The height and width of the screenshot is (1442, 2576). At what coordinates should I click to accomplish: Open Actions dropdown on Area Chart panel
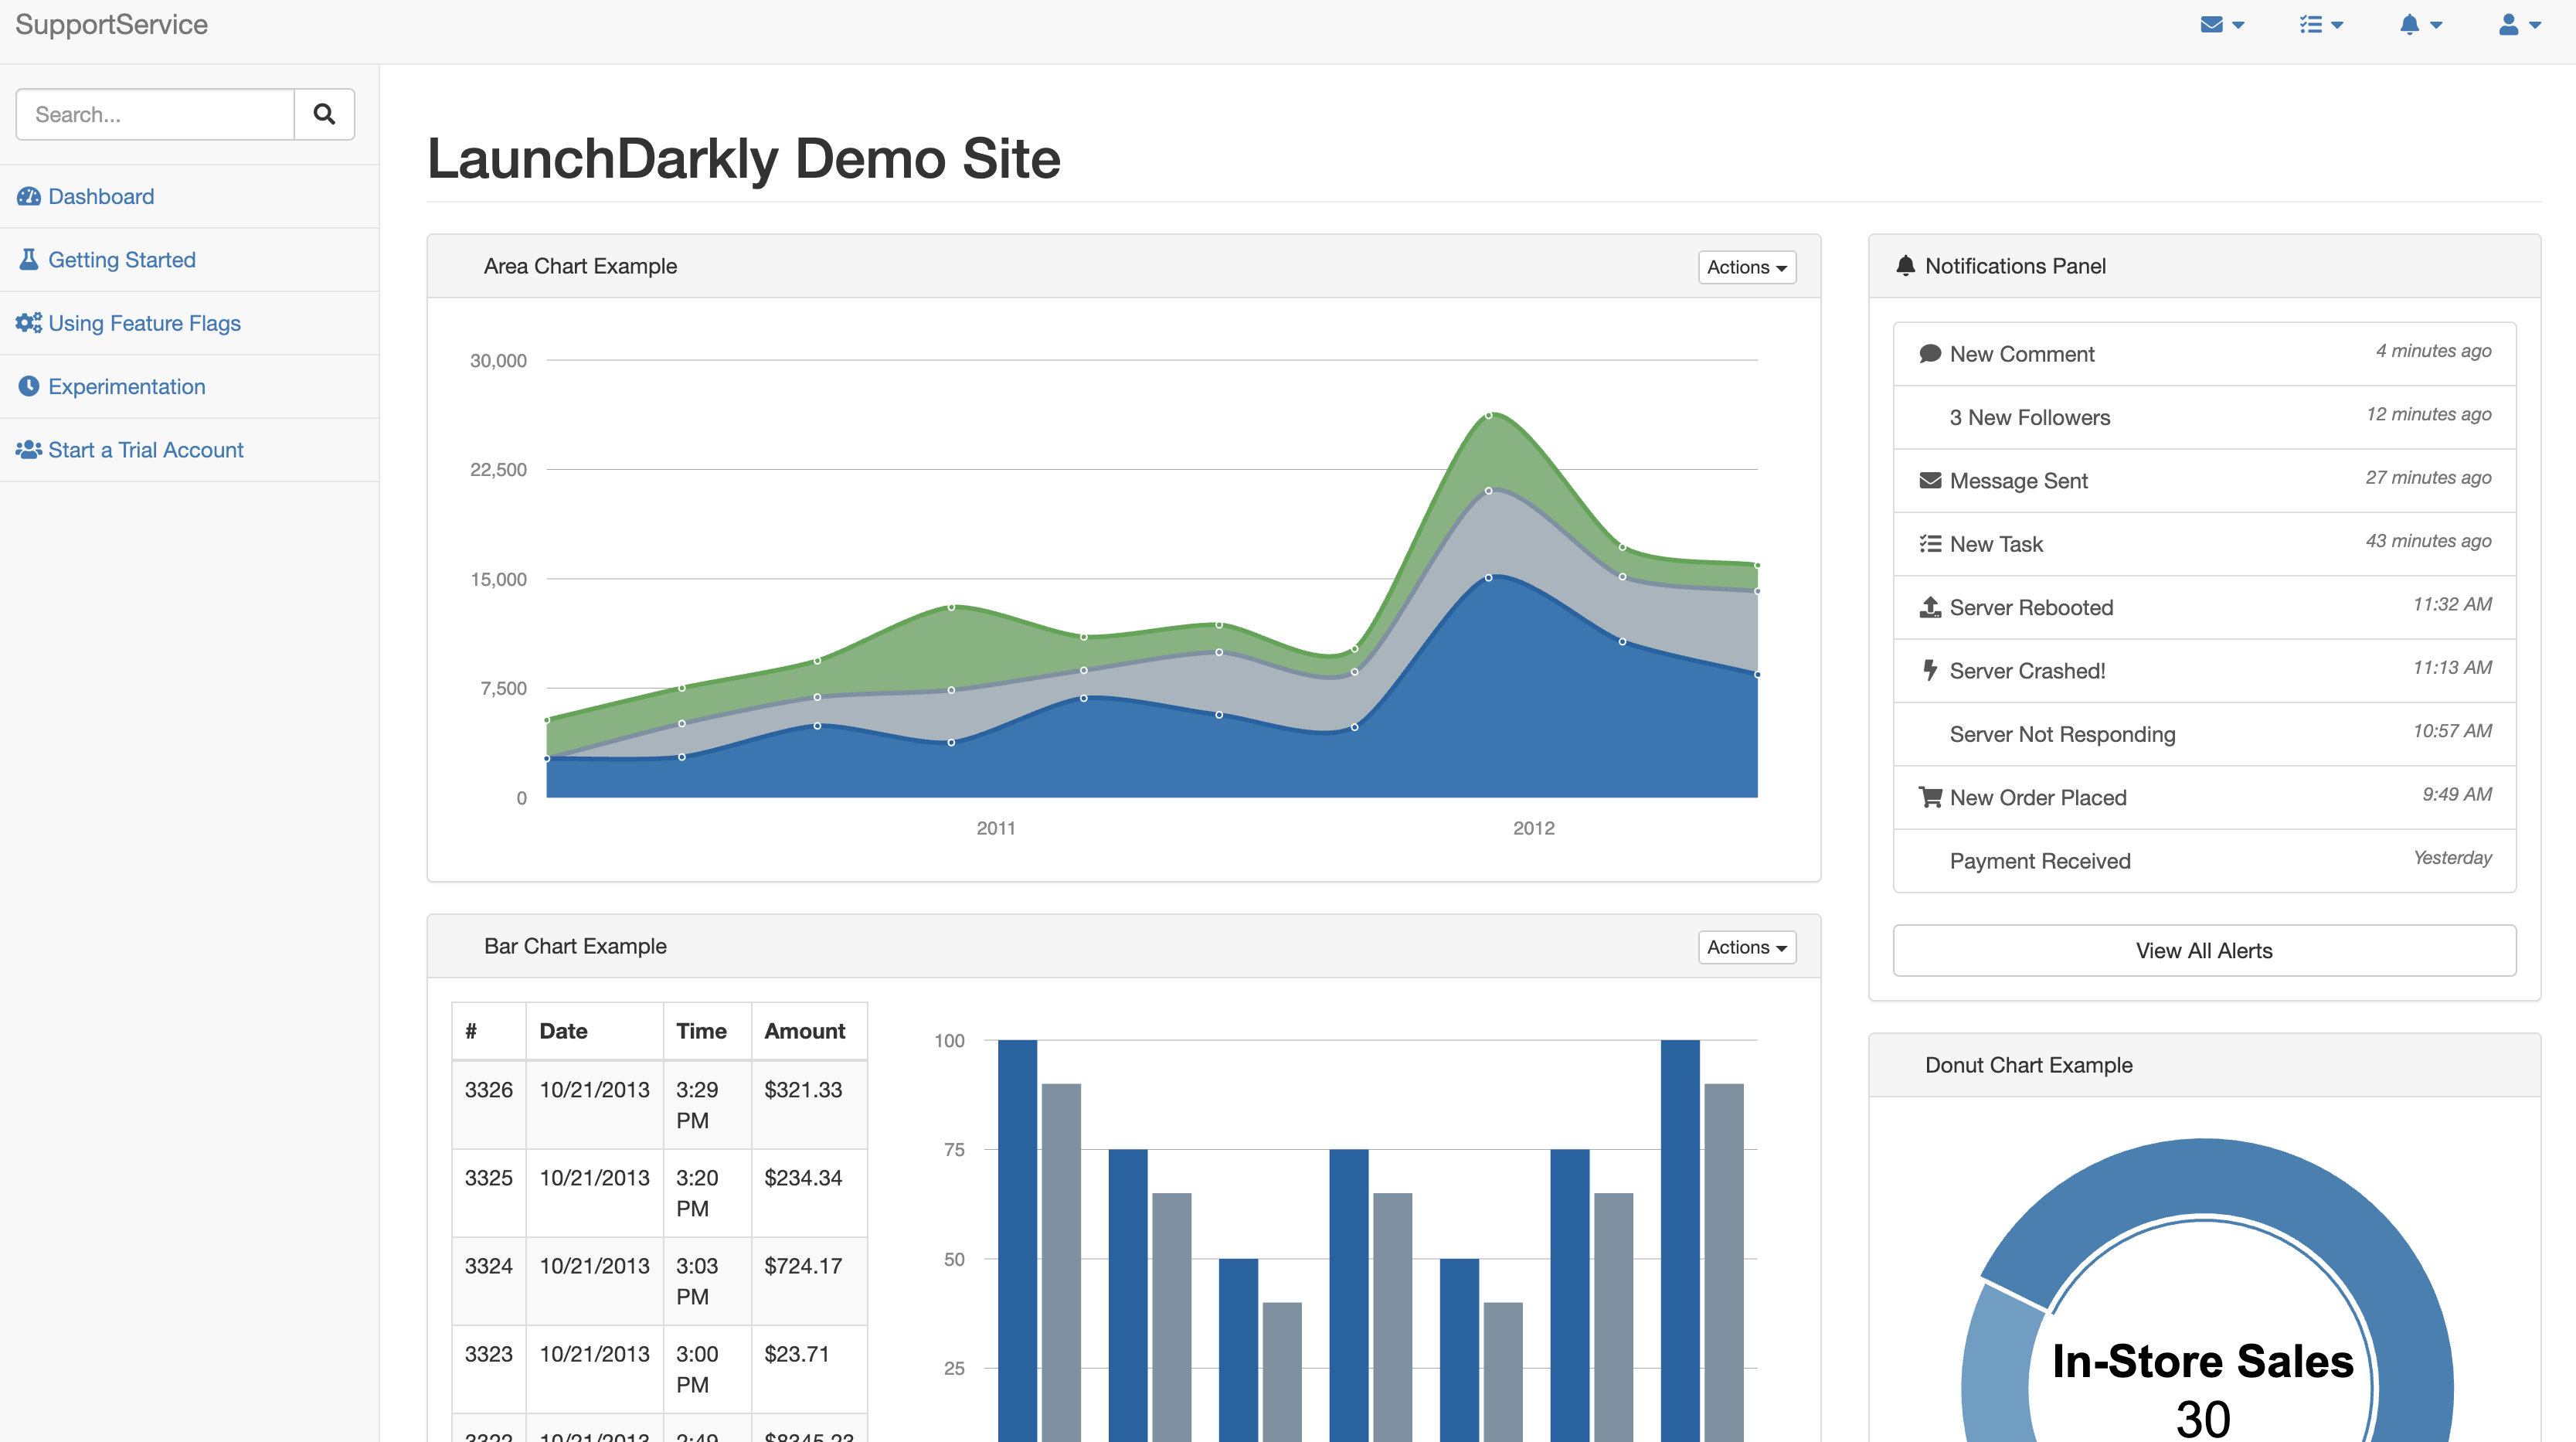[x=1747, y=267]
